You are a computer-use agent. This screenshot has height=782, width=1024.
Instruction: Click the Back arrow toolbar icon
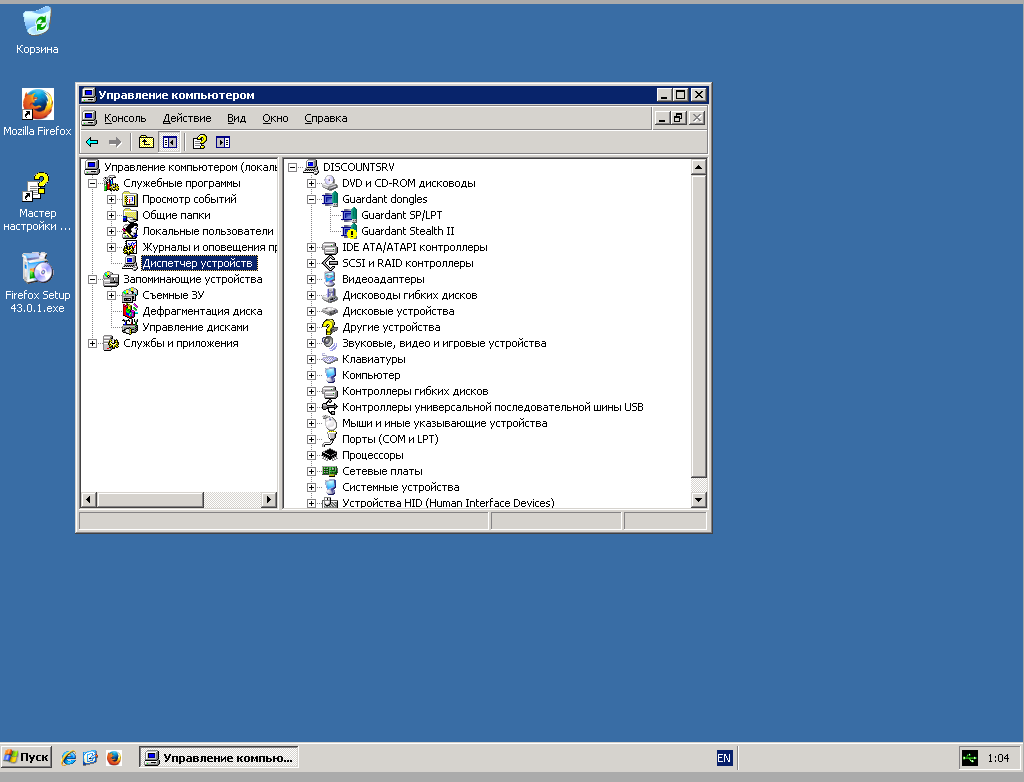(x=92, y=142)
